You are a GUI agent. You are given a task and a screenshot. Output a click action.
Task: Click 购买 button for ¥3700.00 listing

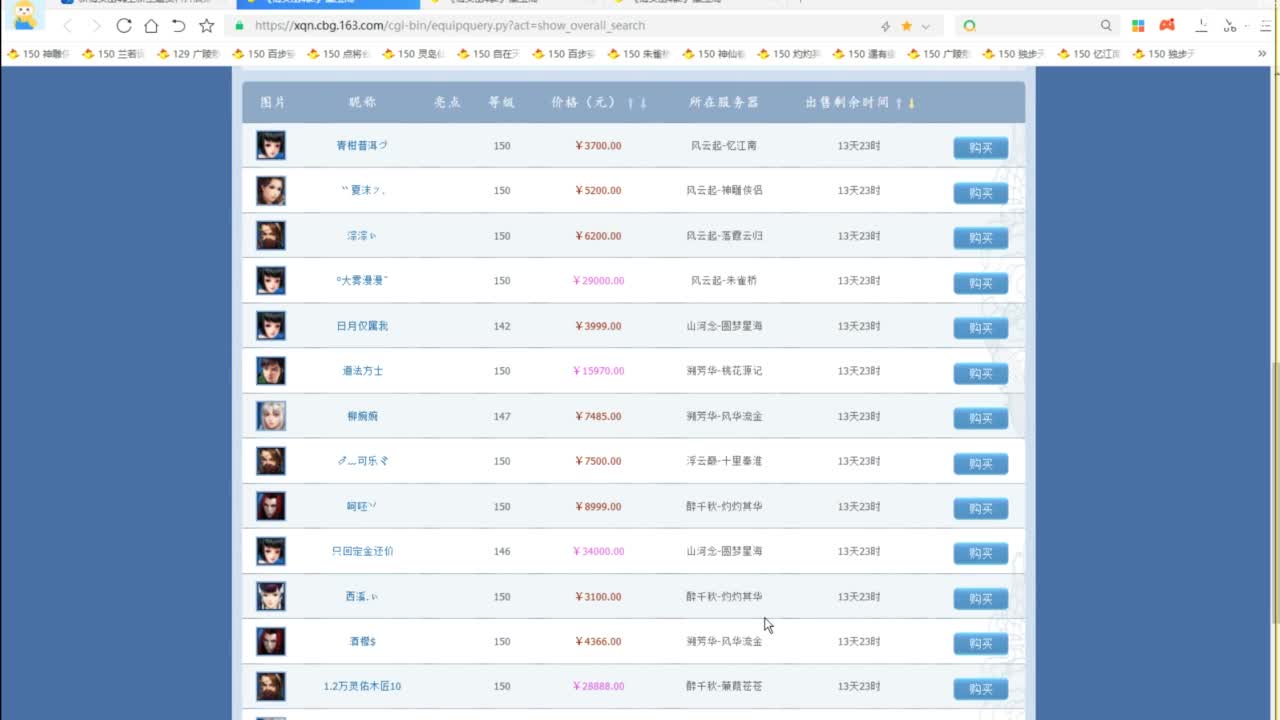[980, 148]
